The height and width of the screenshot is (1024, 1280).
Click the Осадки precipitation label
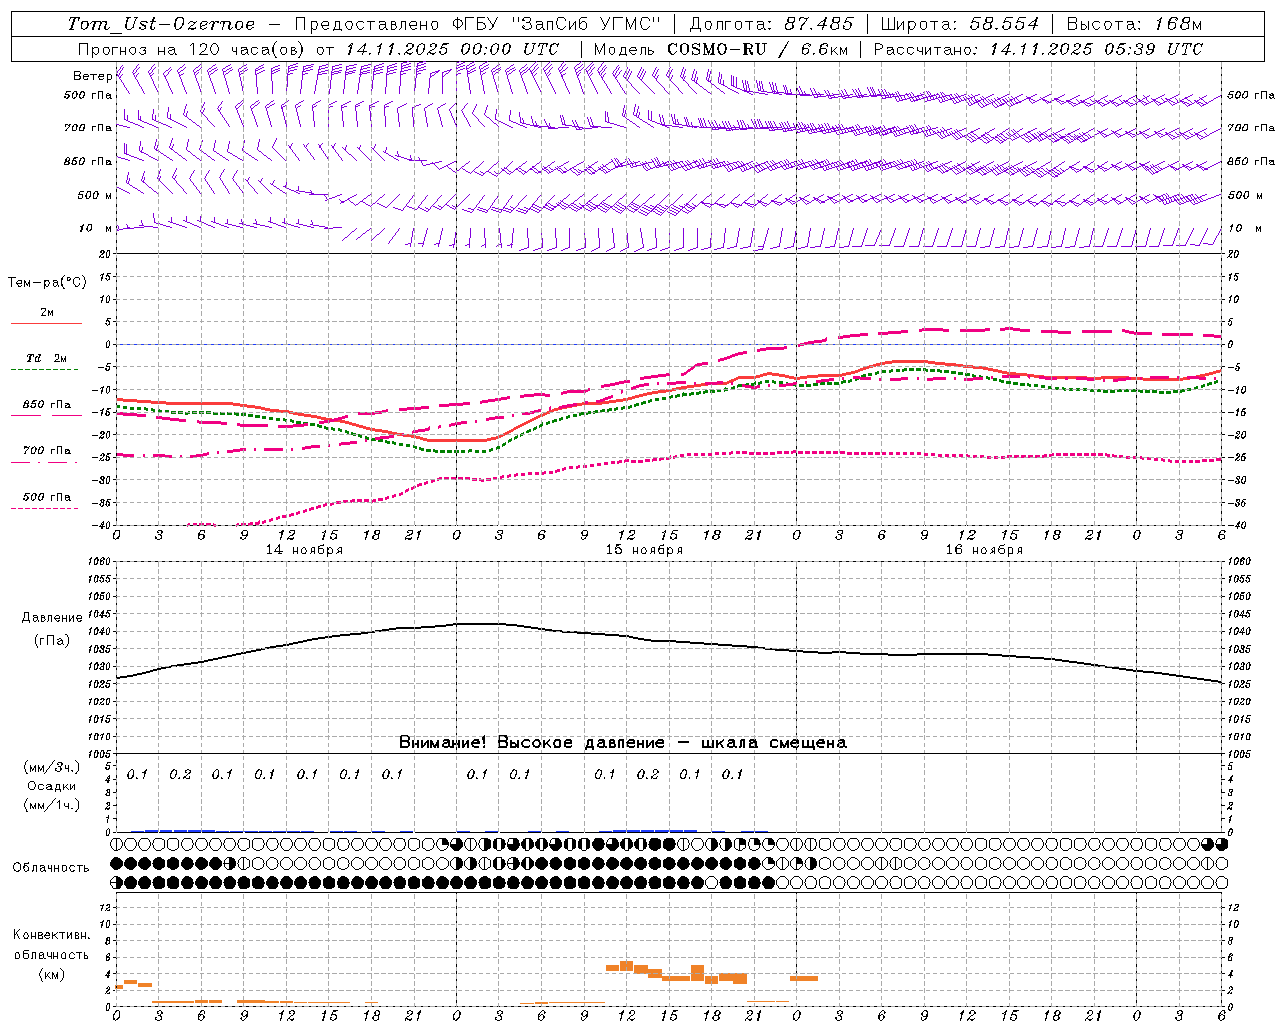[52, 786]
